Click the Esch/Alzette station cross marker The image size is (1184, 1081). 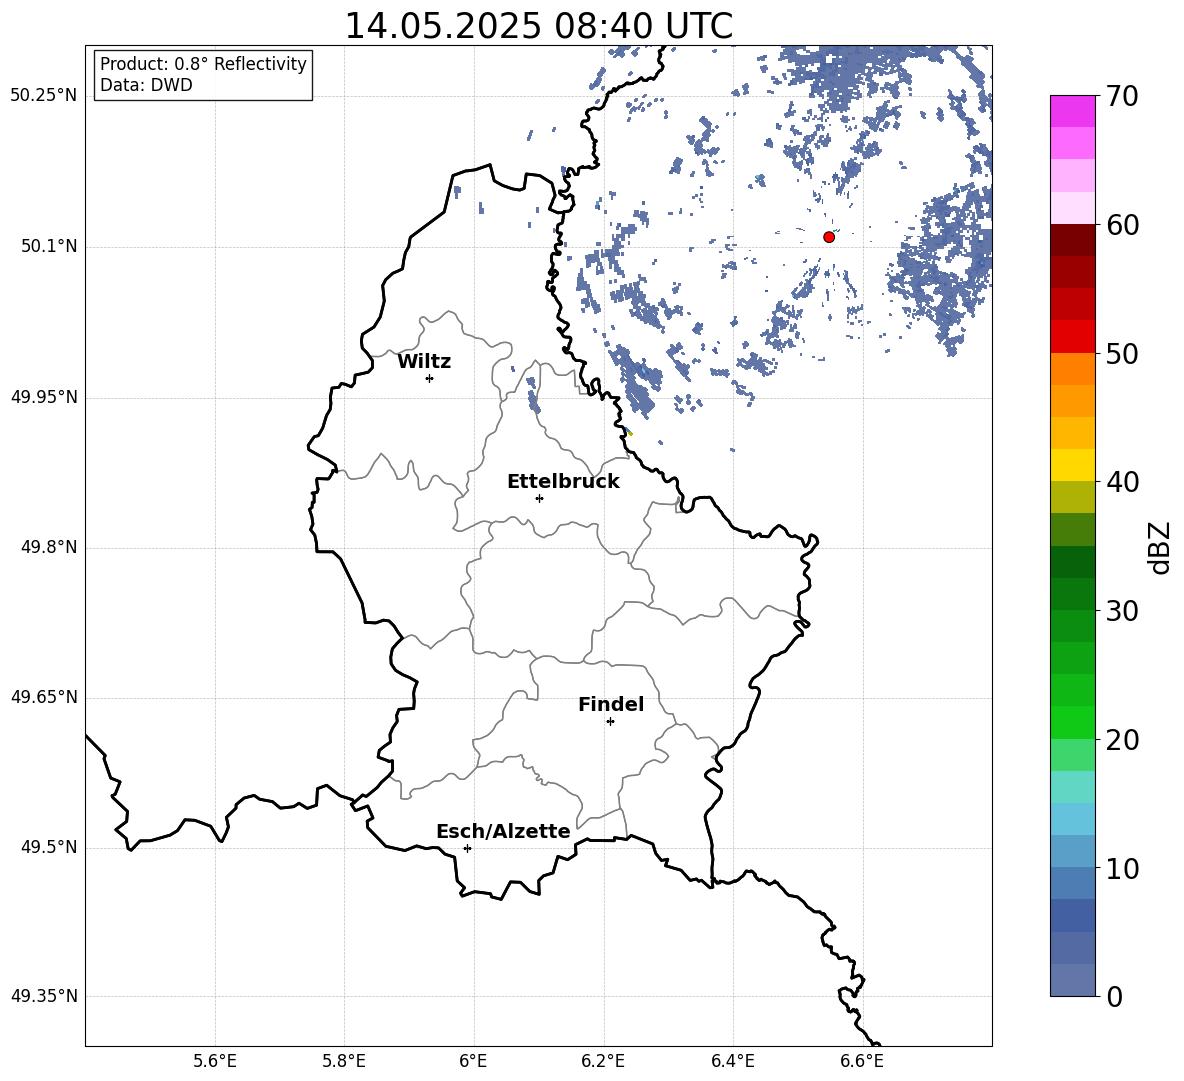[467, 848]
